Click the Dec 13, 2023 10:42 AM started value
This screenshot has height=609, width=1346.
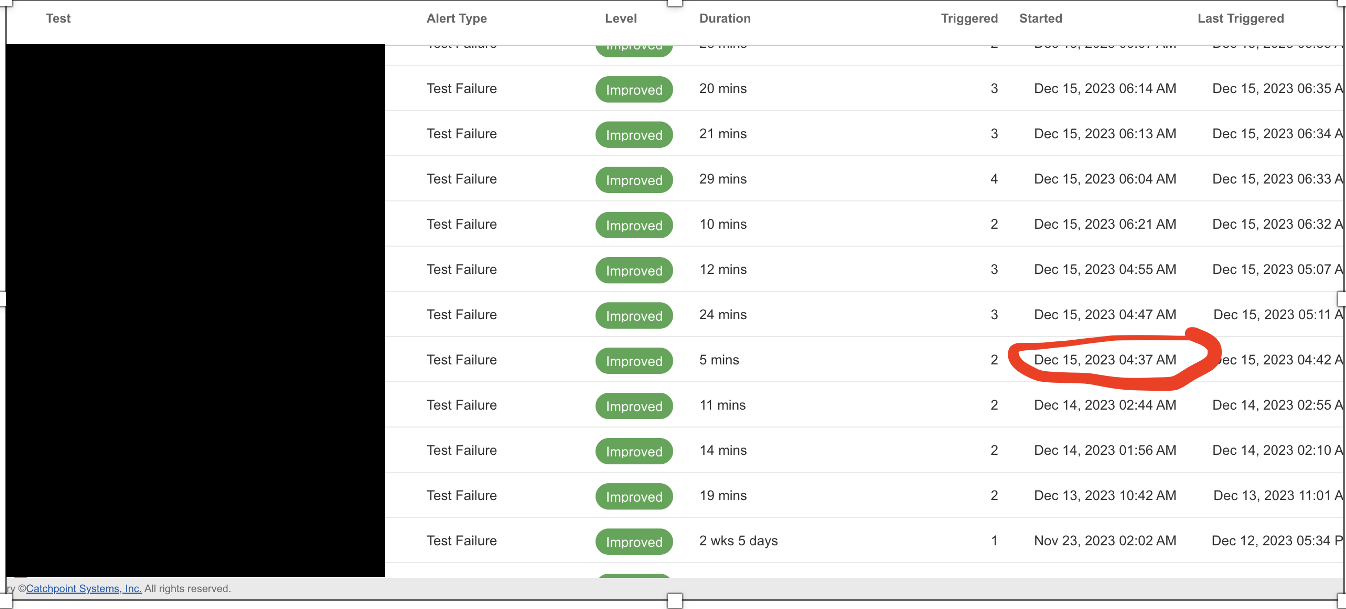[x=1105, y=495]
